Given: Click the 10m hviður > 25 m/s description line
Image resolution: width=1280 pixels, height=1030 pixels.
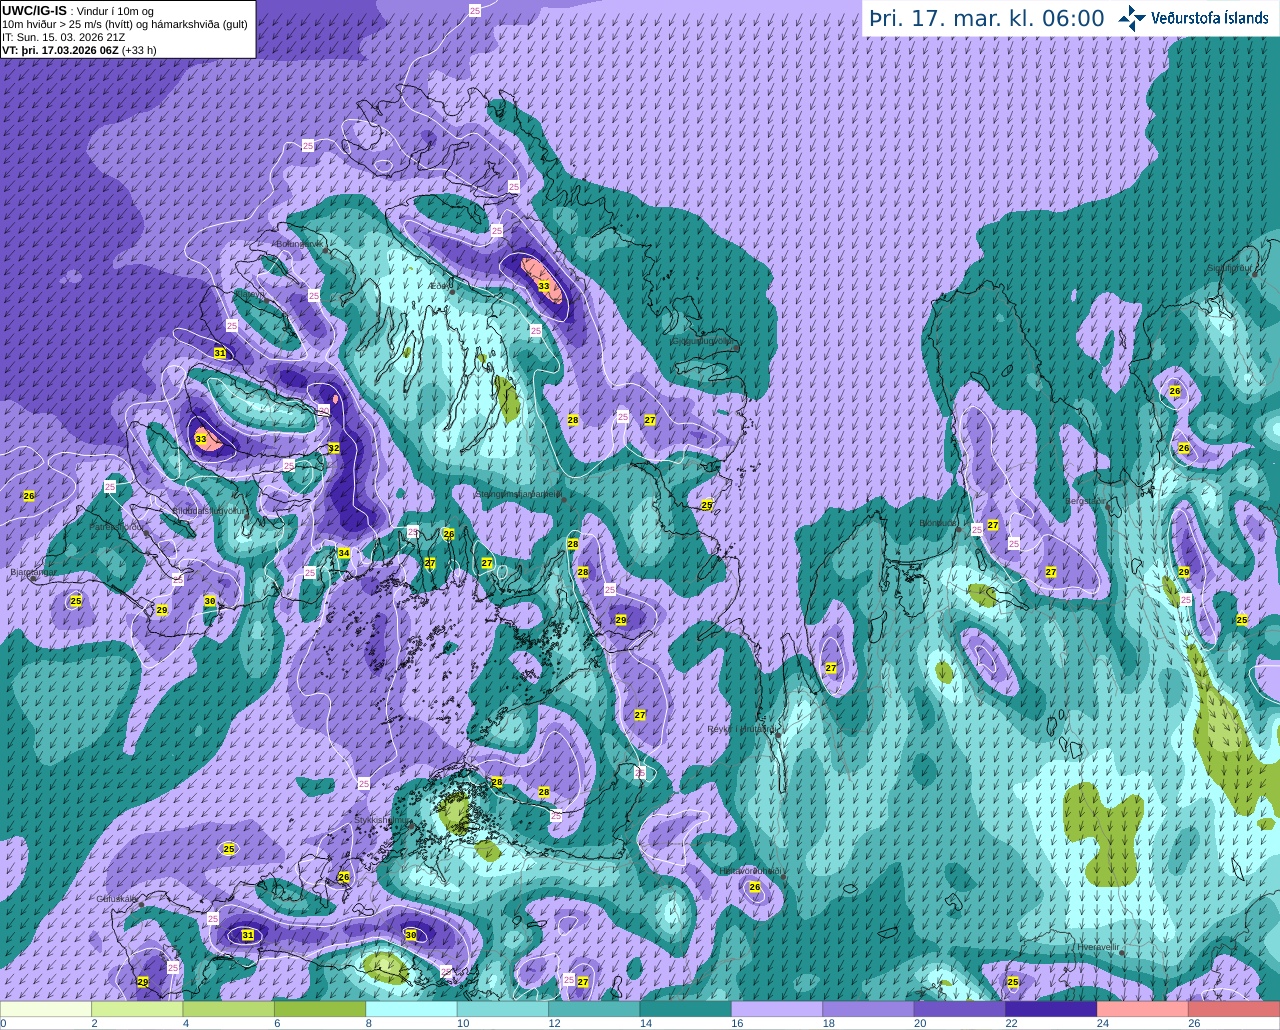Looking at the screenshot, I should click(125, 24).
